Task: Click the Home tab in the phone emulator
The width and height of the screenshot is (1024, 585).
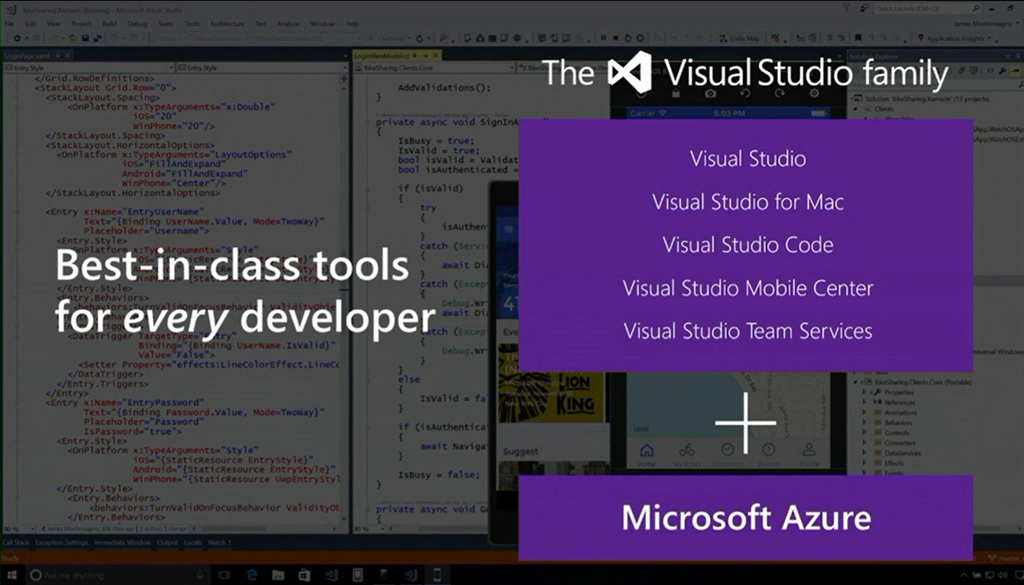Action: pos(647,454)
